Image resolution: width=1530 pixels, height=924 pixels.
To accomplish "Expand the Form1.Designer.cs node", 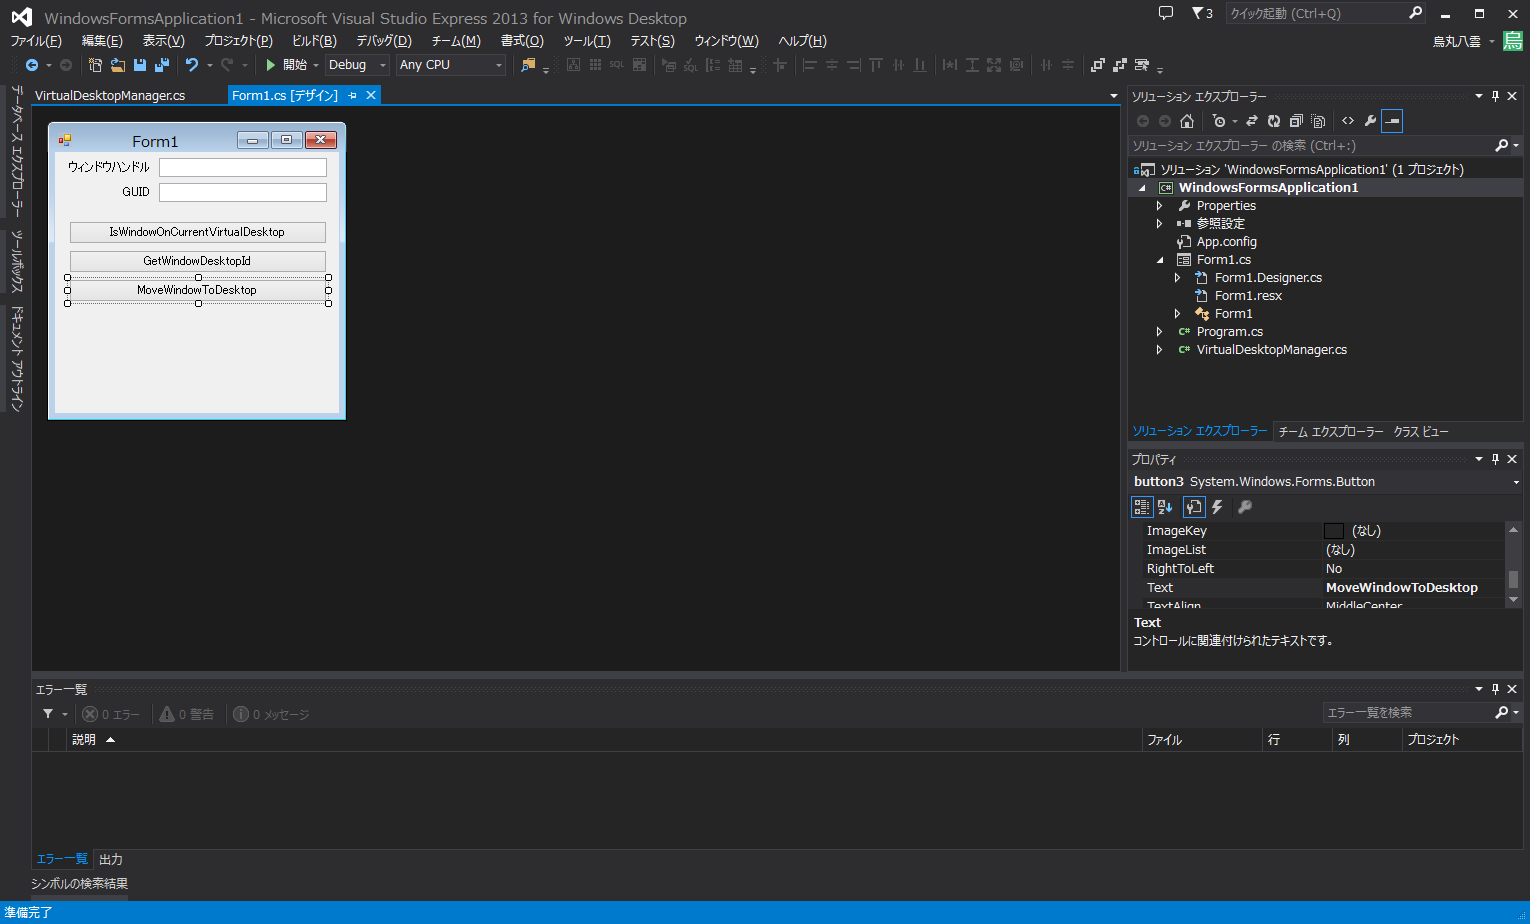I will [x=1177, y=278].
